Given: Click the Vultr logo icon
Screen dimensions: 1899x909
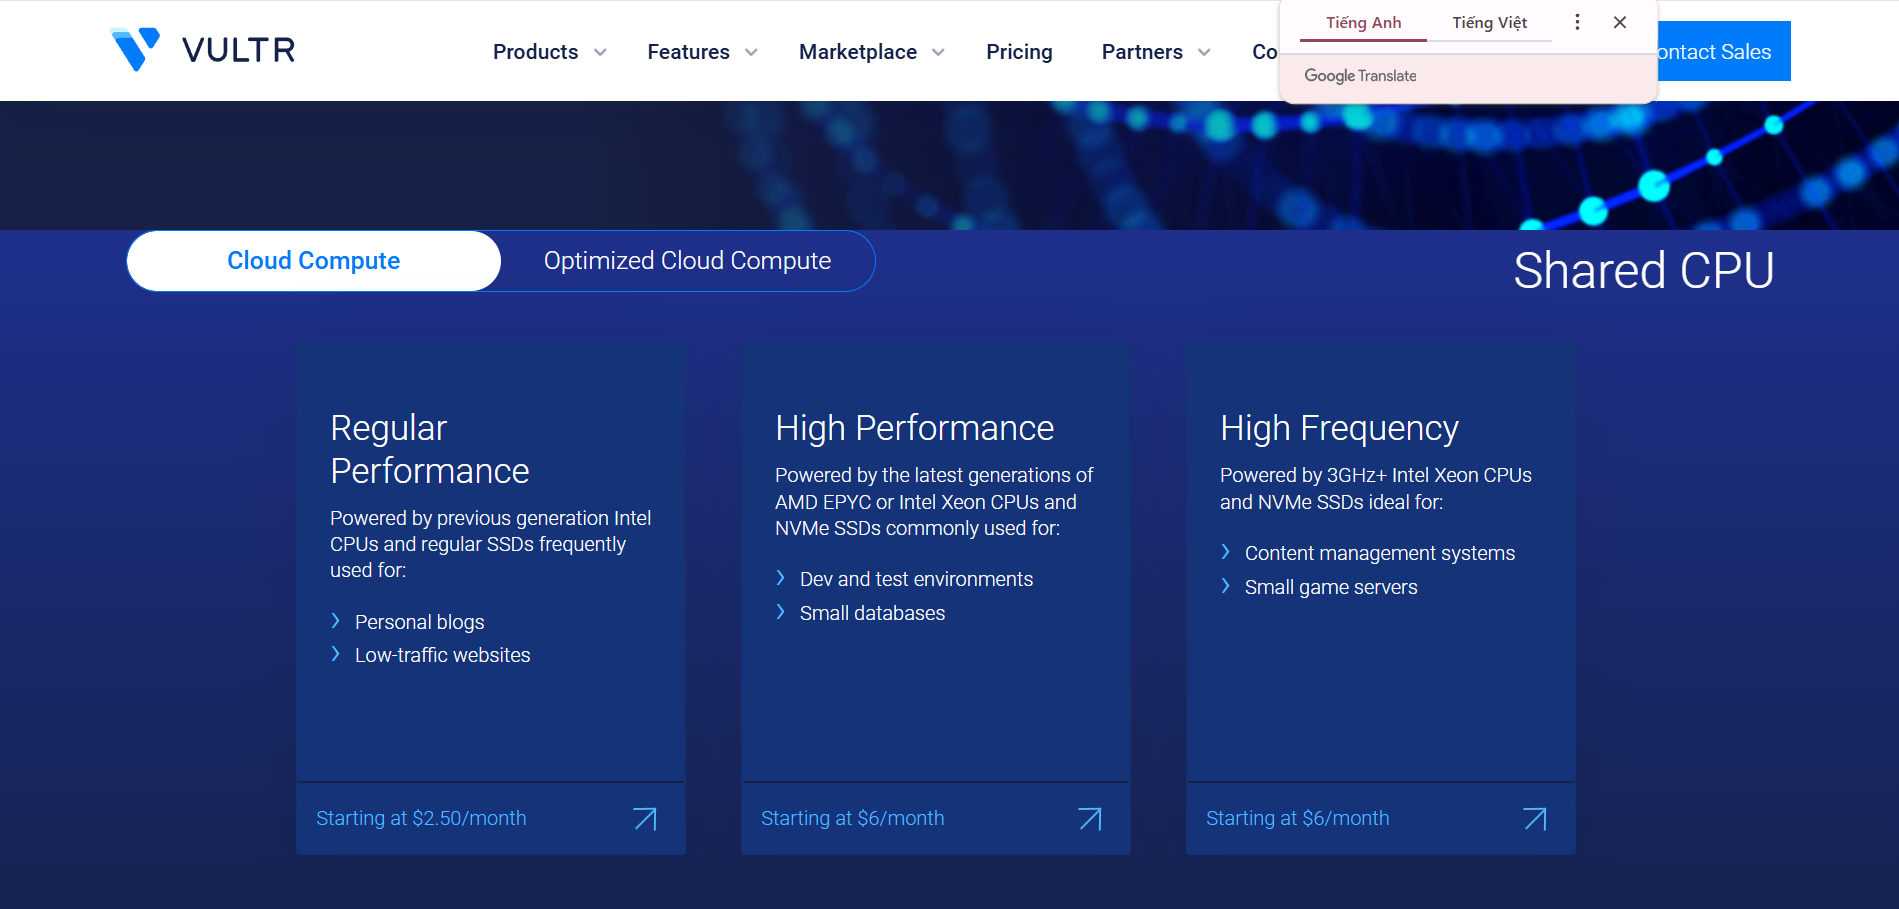Looking at the screenshot, I should coord(135,49).
